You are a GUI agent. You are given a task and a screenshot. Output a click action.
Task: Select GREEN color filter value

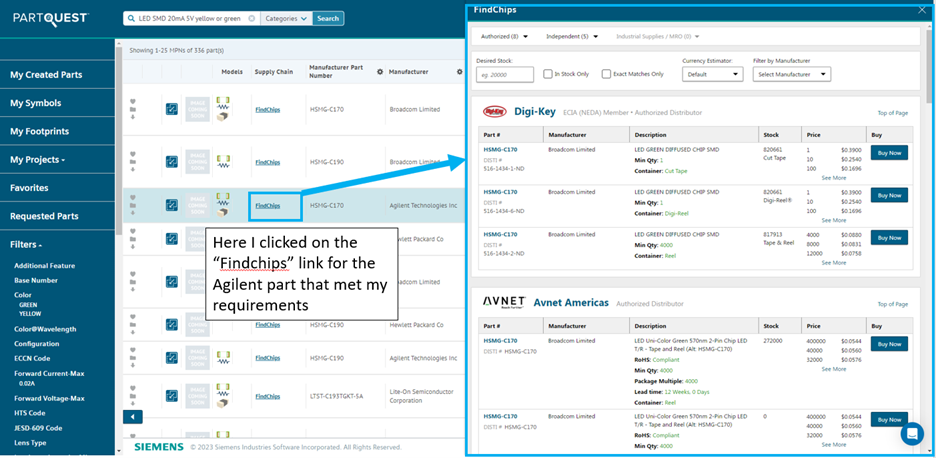pyautogui.click(x=27, y=305)
